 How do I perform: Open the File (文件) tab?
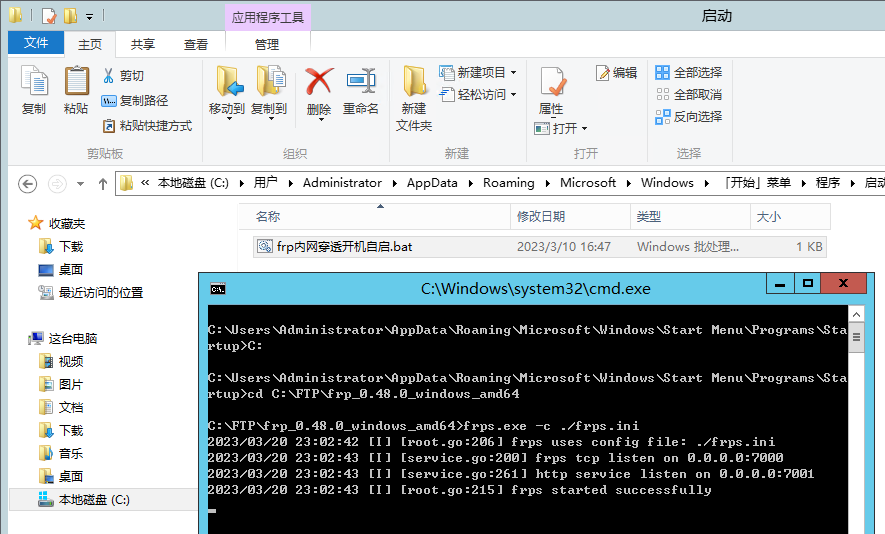coord(36,42)
